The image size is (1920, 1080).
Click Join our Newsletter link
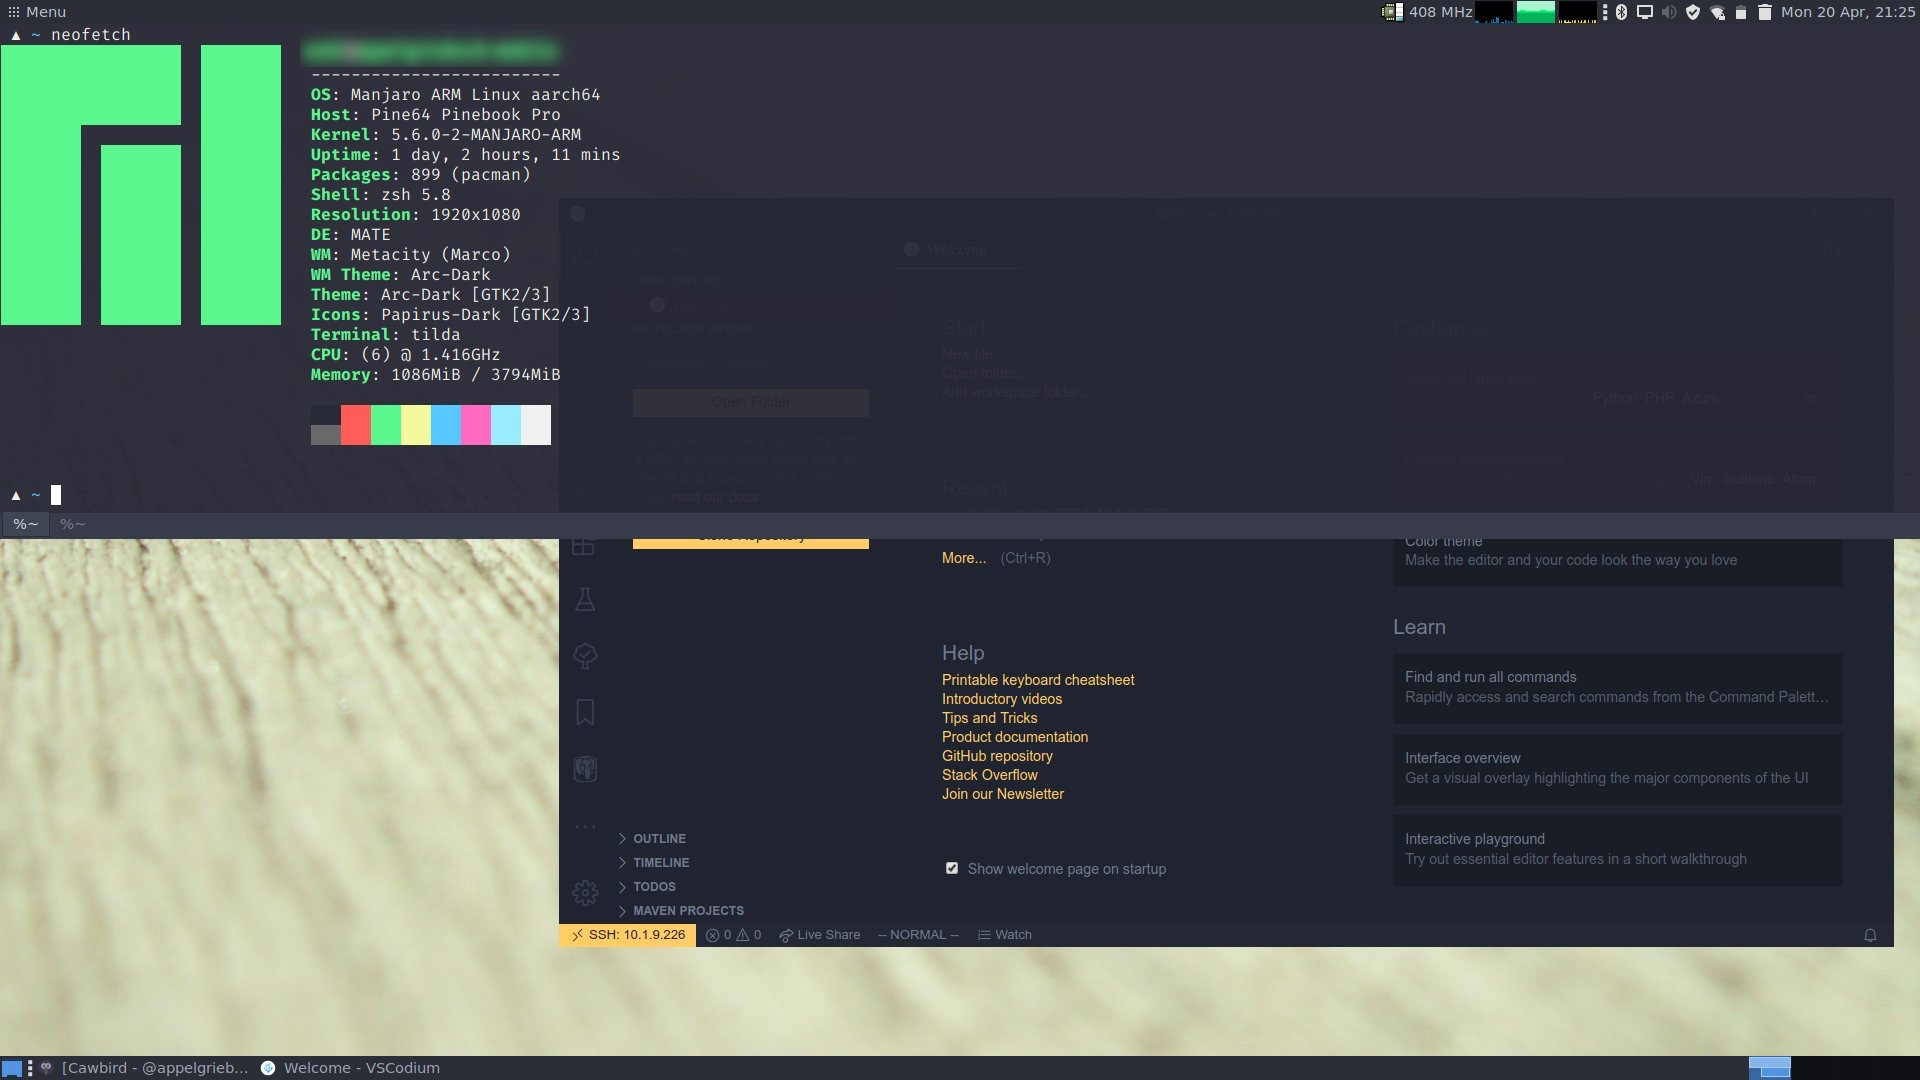(1003, 794)
